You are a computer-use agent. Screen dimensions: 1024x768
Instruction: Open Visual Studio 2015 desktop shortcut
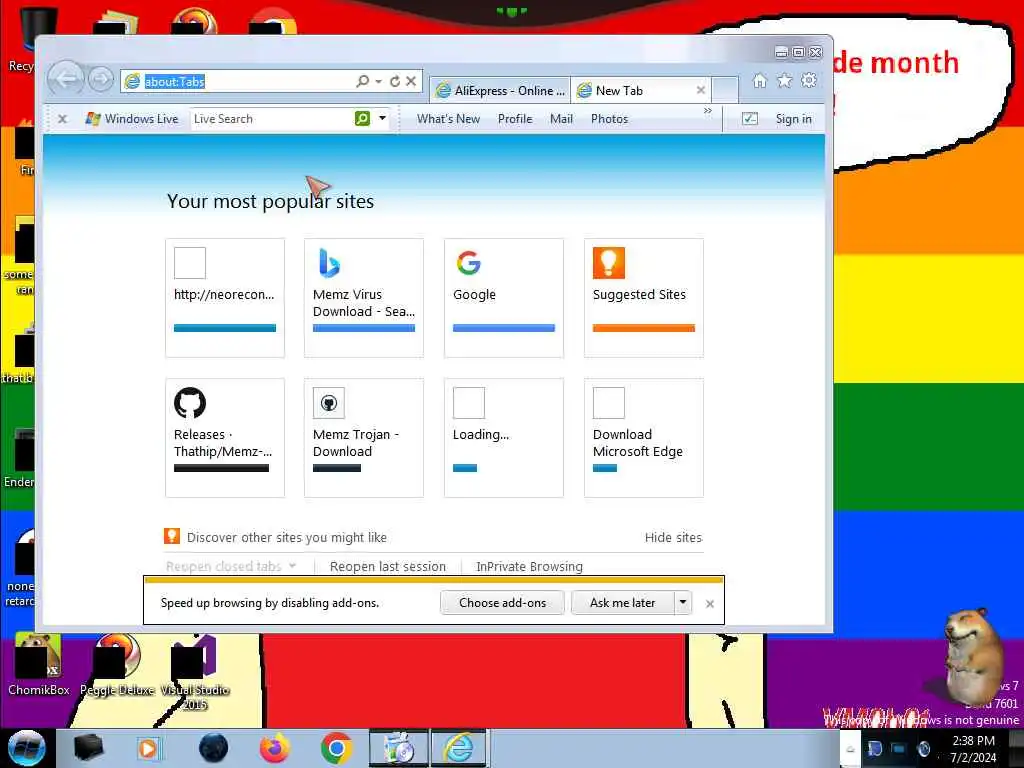coord(195,671)
